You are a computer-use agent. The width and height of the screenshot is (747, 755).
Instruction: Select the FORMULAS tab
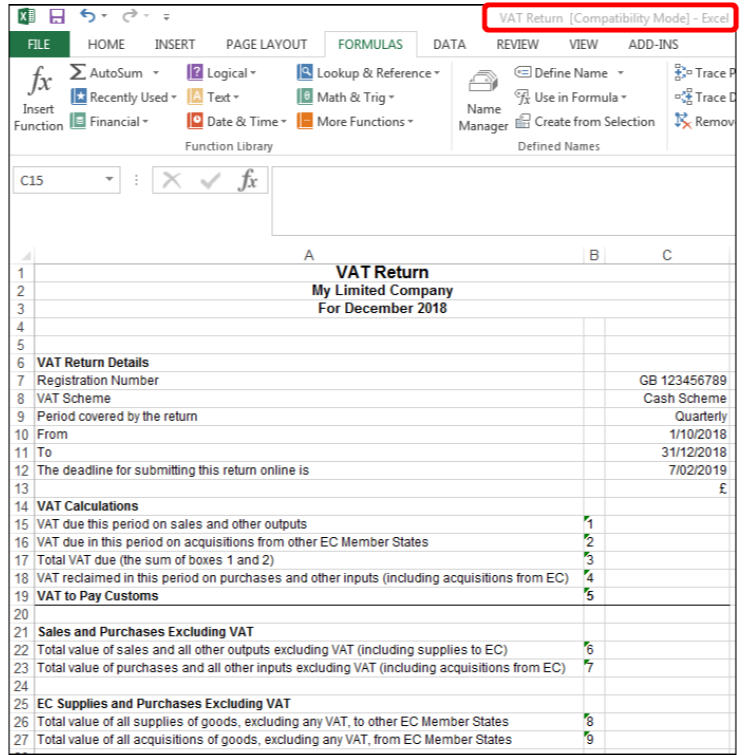370,44
